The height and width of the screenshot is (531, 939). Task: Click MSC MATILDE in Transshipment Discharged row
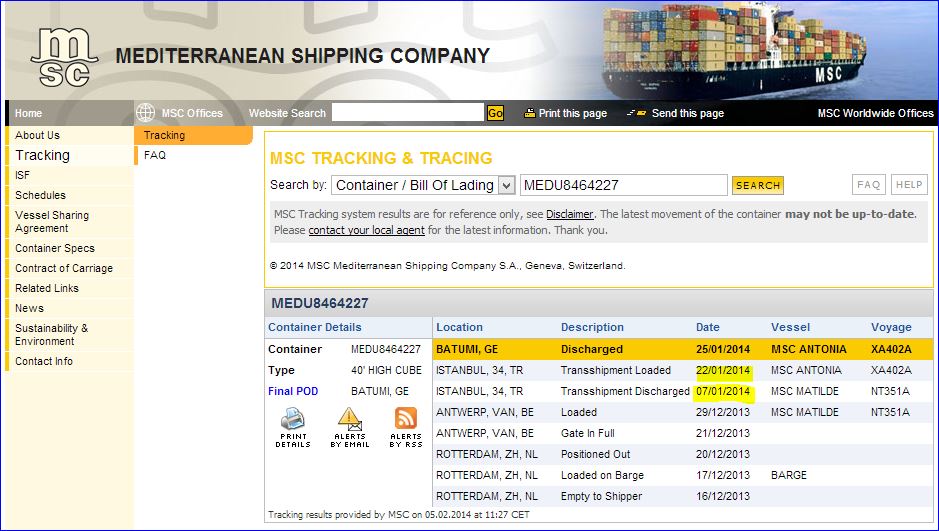[x=805, y=392]
